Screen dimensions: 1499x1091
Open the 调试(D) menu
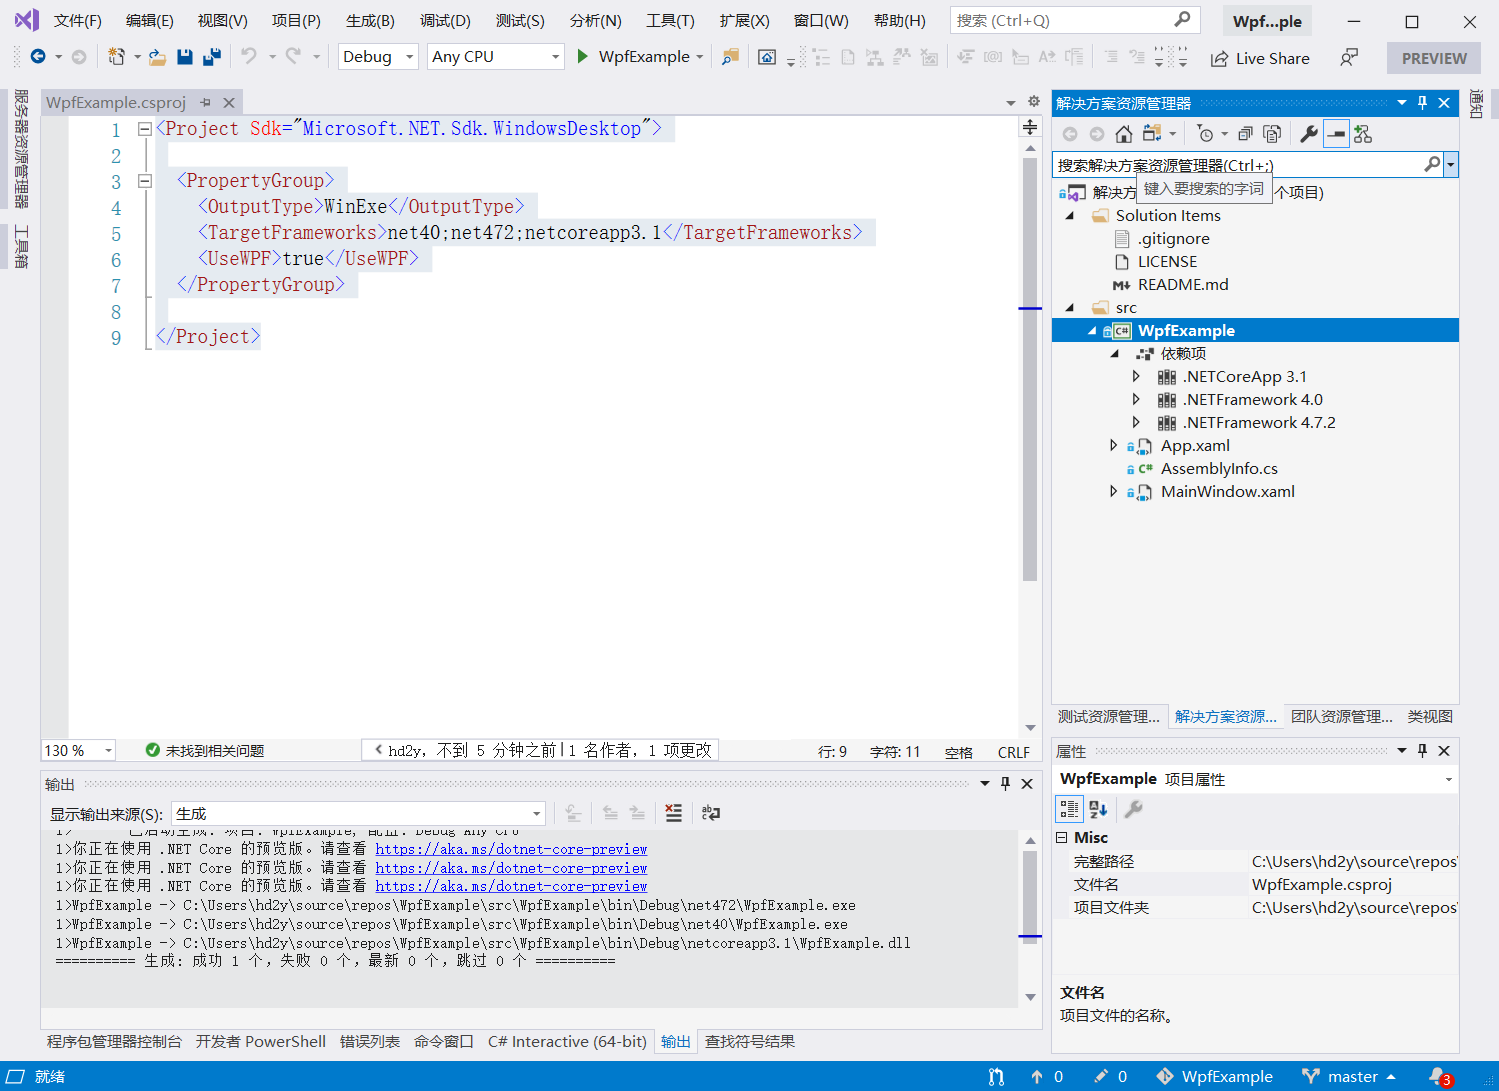pyautogui.click(x=445, y=20)
